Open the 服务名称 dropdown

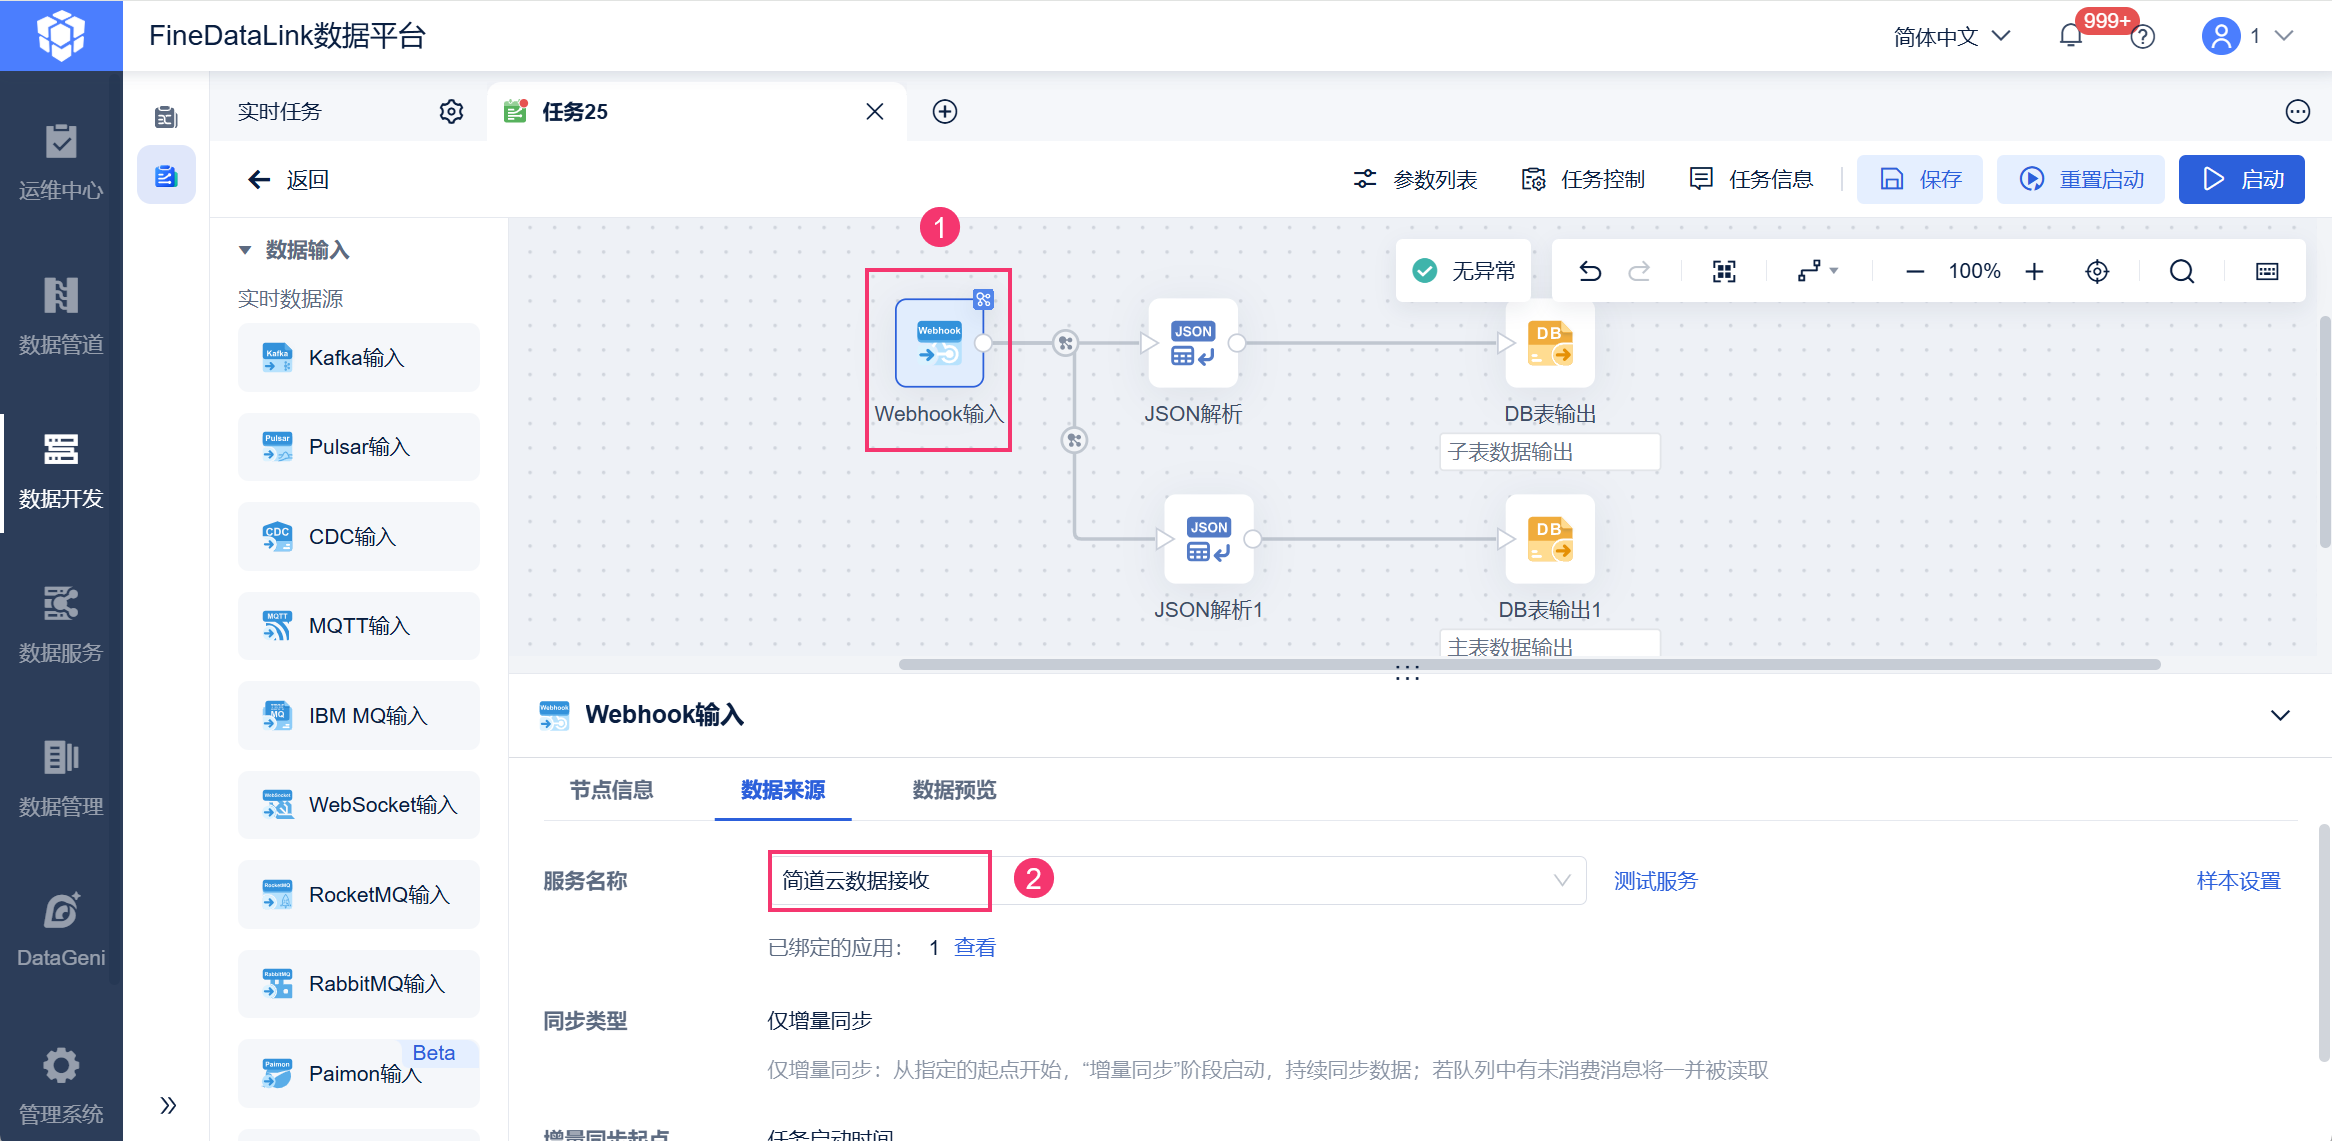click(x=1177, y=880)
